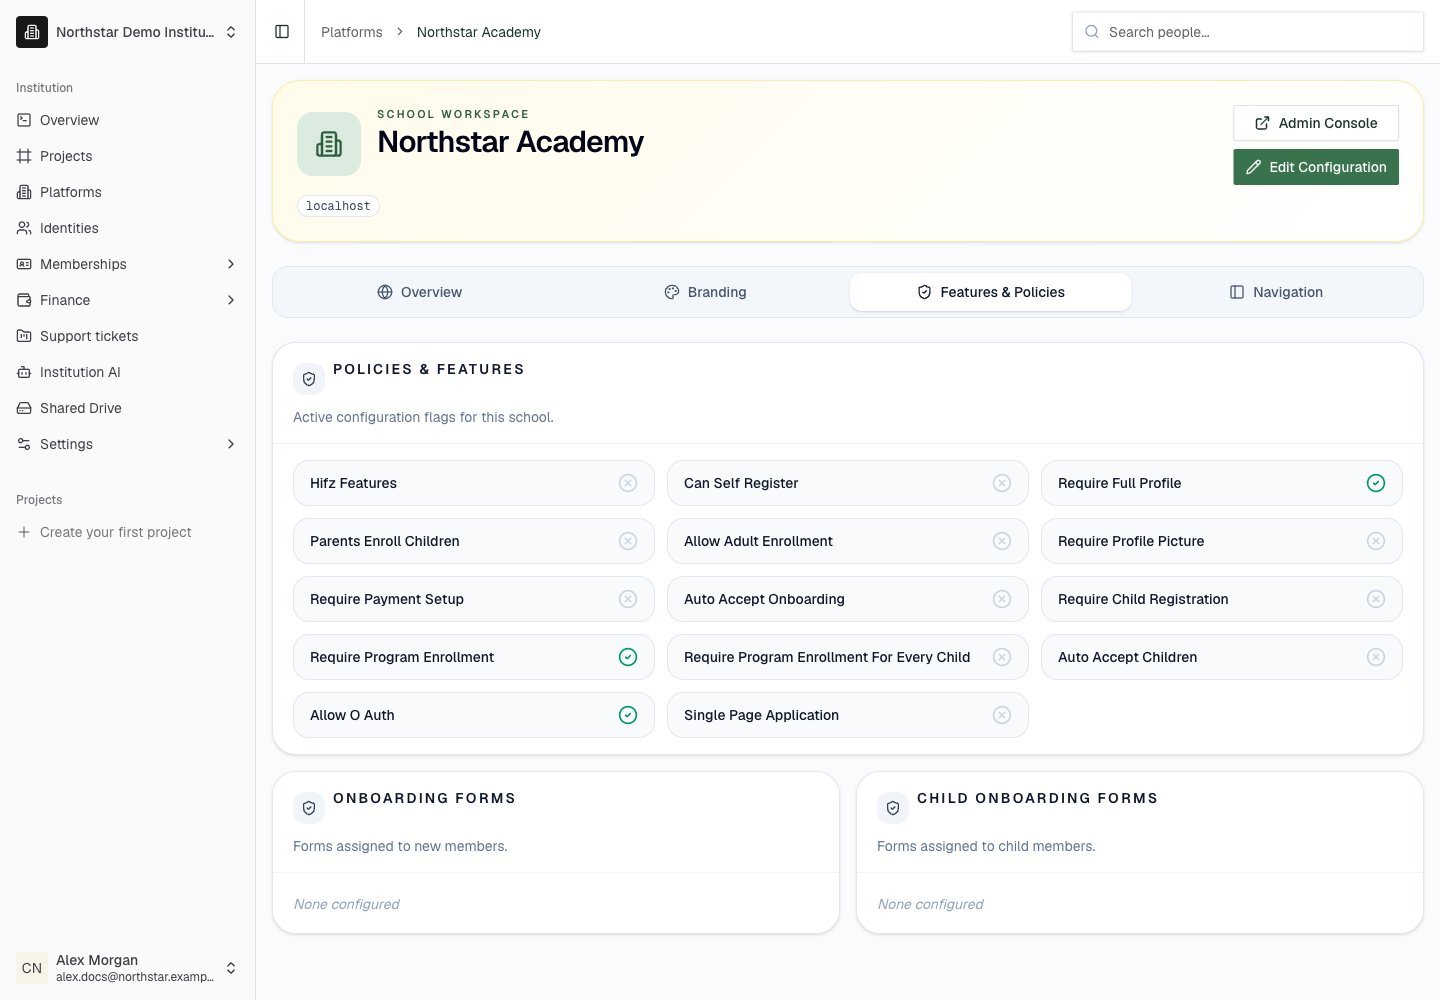The height and width of the screenshot is (1000, 1440).
Task: Click the Settings sliders icon in sidebar
Action: point(24,444)
